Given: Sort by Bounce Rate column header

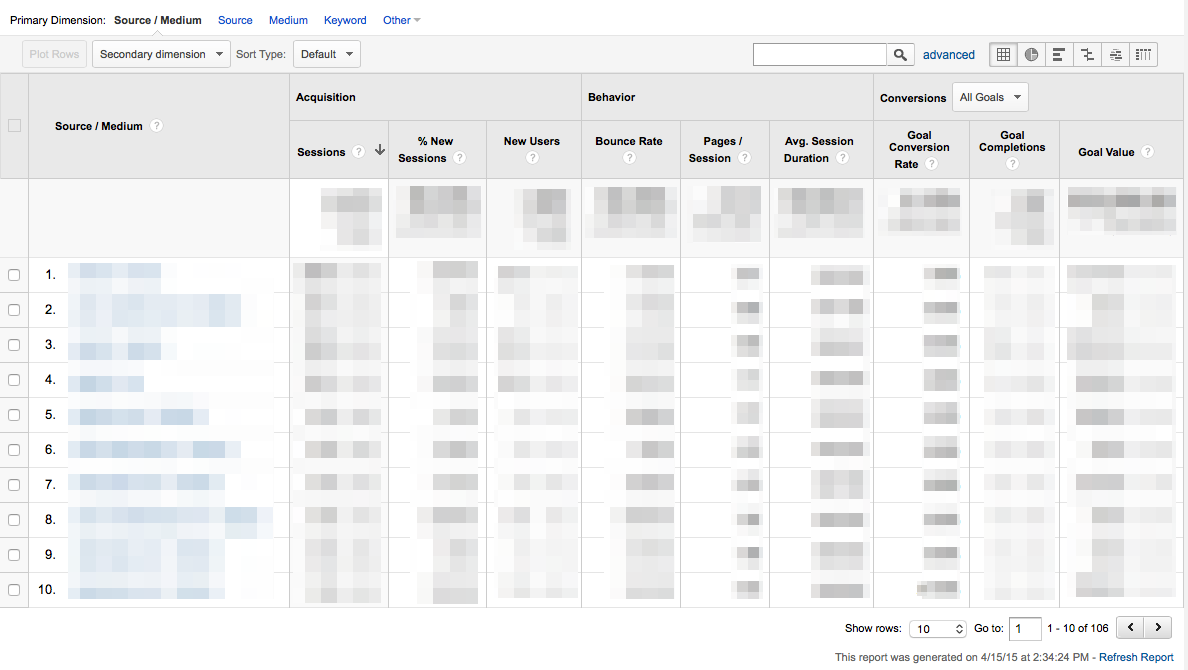Looking at the screenshot, I should click(x=629, y=141).
